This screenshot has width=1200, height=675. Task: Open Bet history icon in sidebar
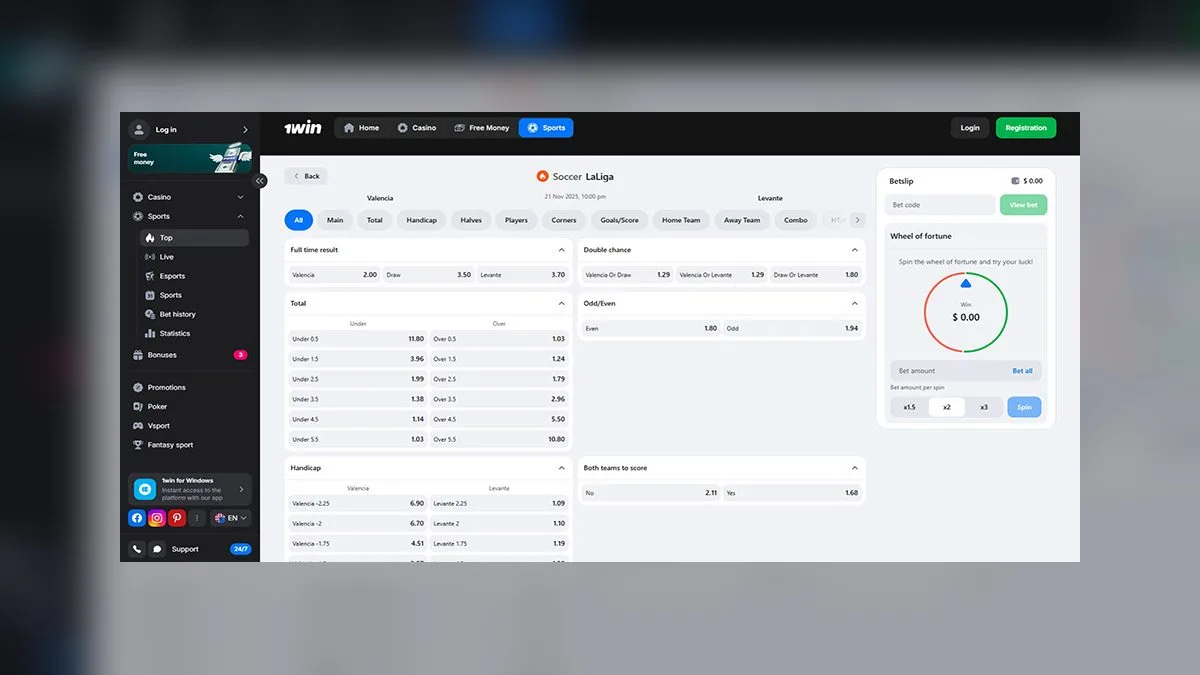tap(150, 314)
